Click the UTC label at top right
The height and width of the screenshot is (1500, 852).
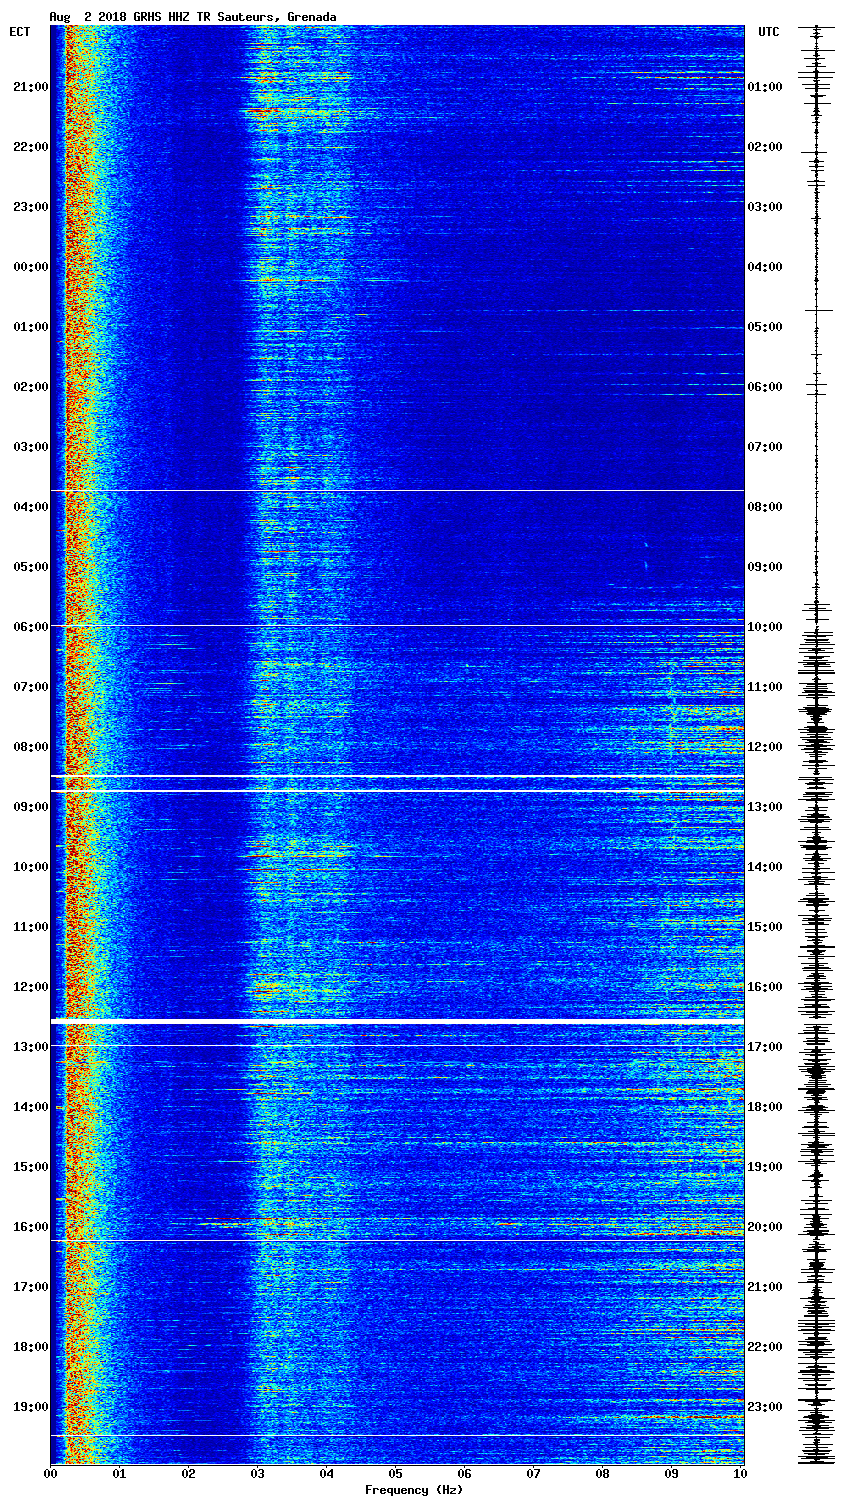(768, 32)
